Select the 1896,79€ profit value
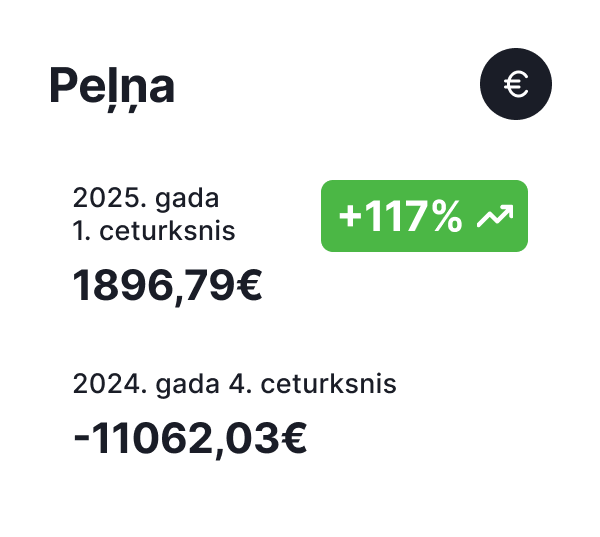The image size is (600, 537). (x=167, y=287)
